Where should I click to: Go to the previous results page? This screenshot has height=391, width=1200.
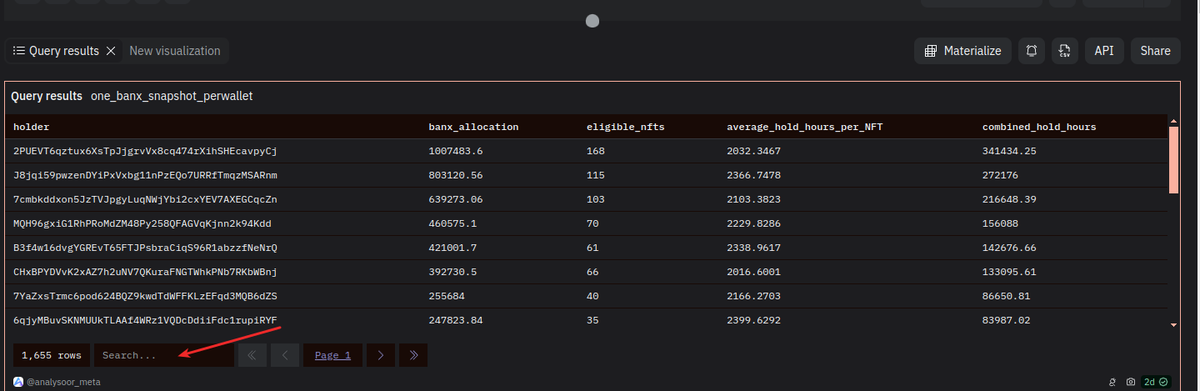[285, 355]
